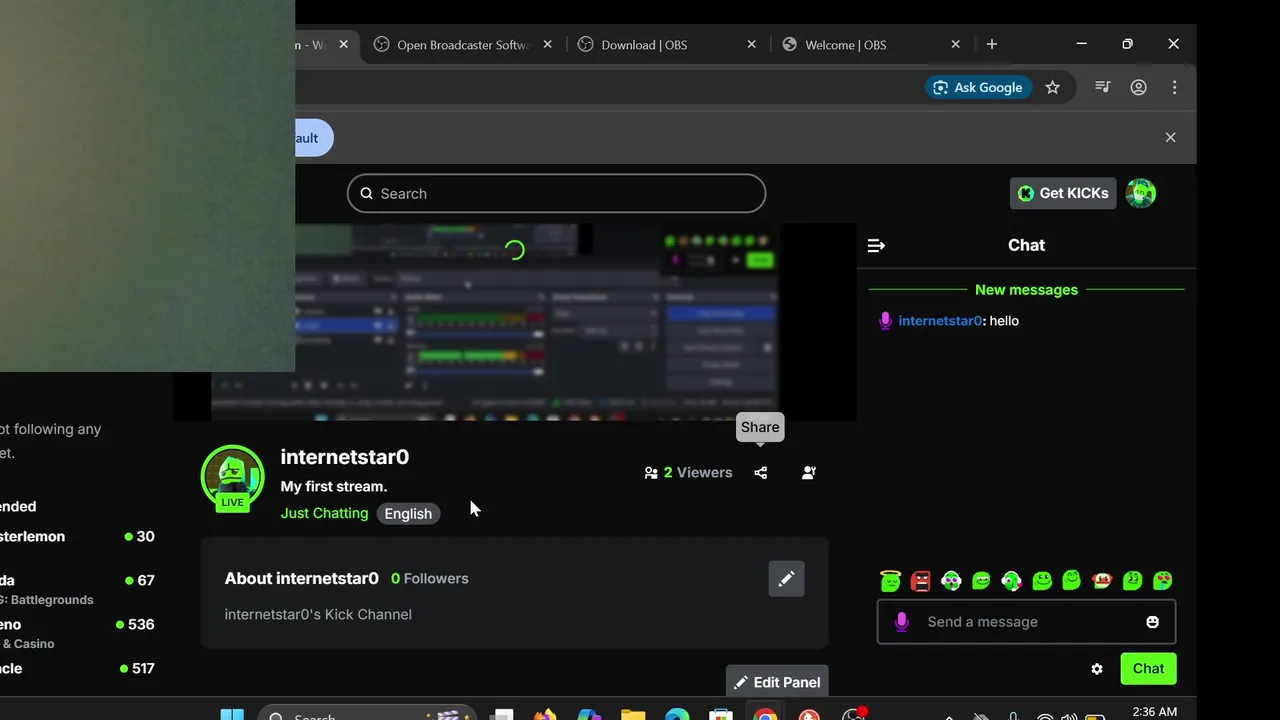Send the angel halo emote
Screen dimensions: 1280x720
890,580
